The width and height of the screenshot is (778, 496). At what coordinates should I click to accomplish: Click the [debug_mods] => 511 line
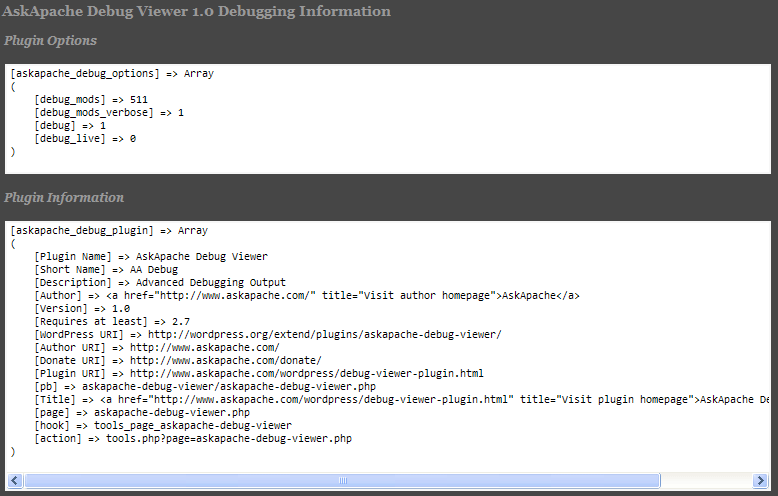(85, 100)
